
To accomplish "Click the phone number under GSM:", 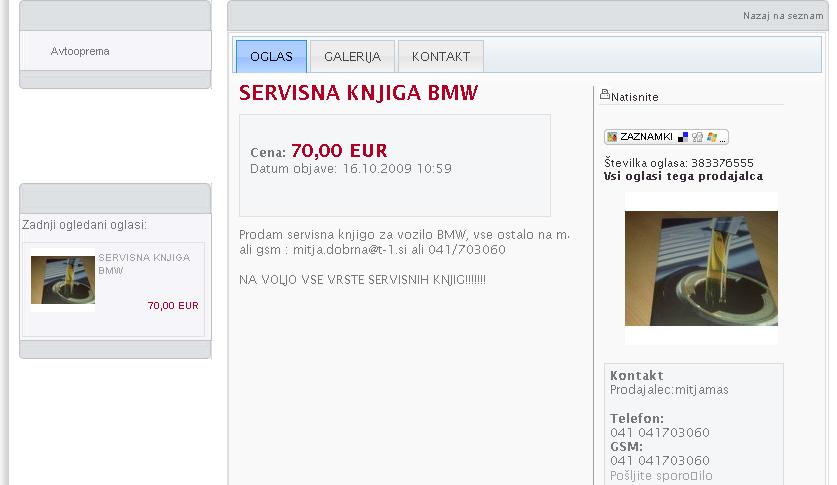I will click(x=660, y=460).
